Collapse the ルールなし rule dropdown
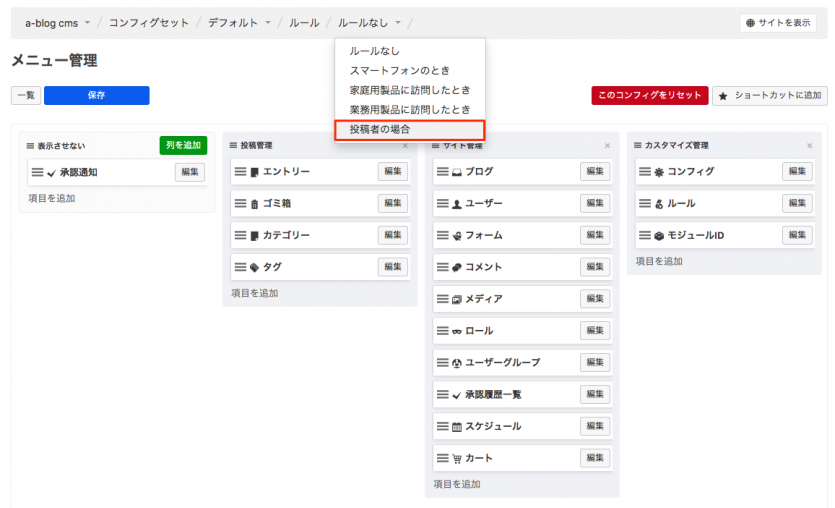The width and height of the screenshot is (835, 508). [398, 22]
